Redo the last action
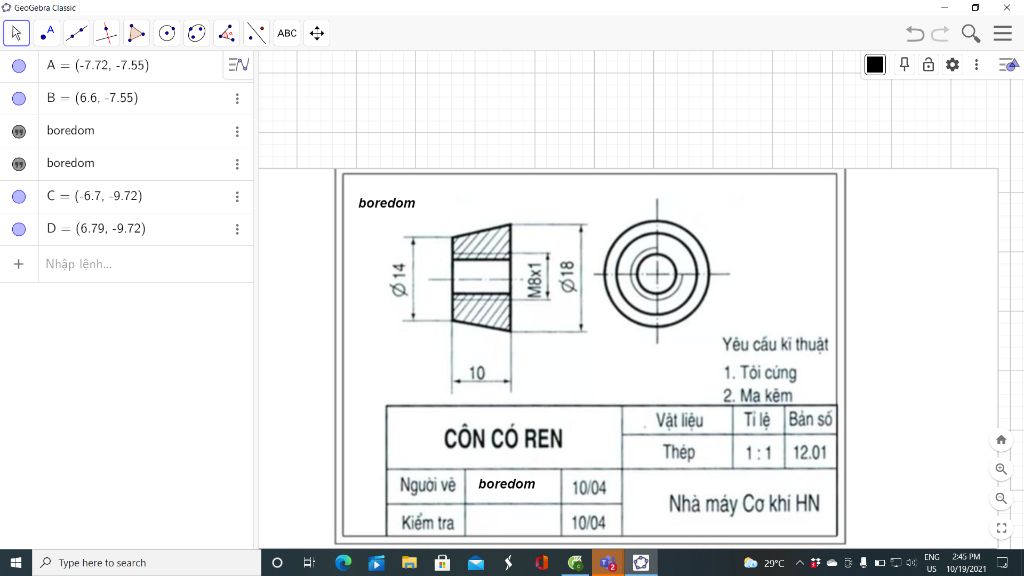The image size is (1024, 576). coord(940,33)
